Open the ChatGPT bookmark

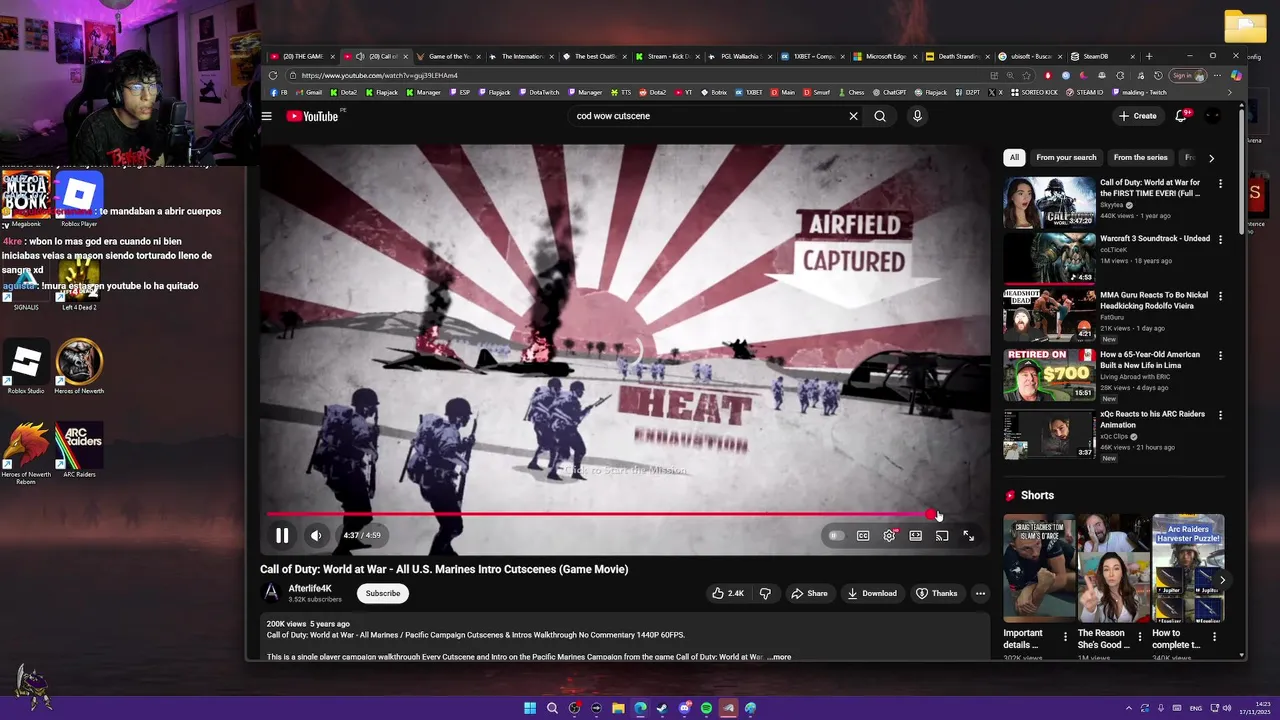pos(888,92)
